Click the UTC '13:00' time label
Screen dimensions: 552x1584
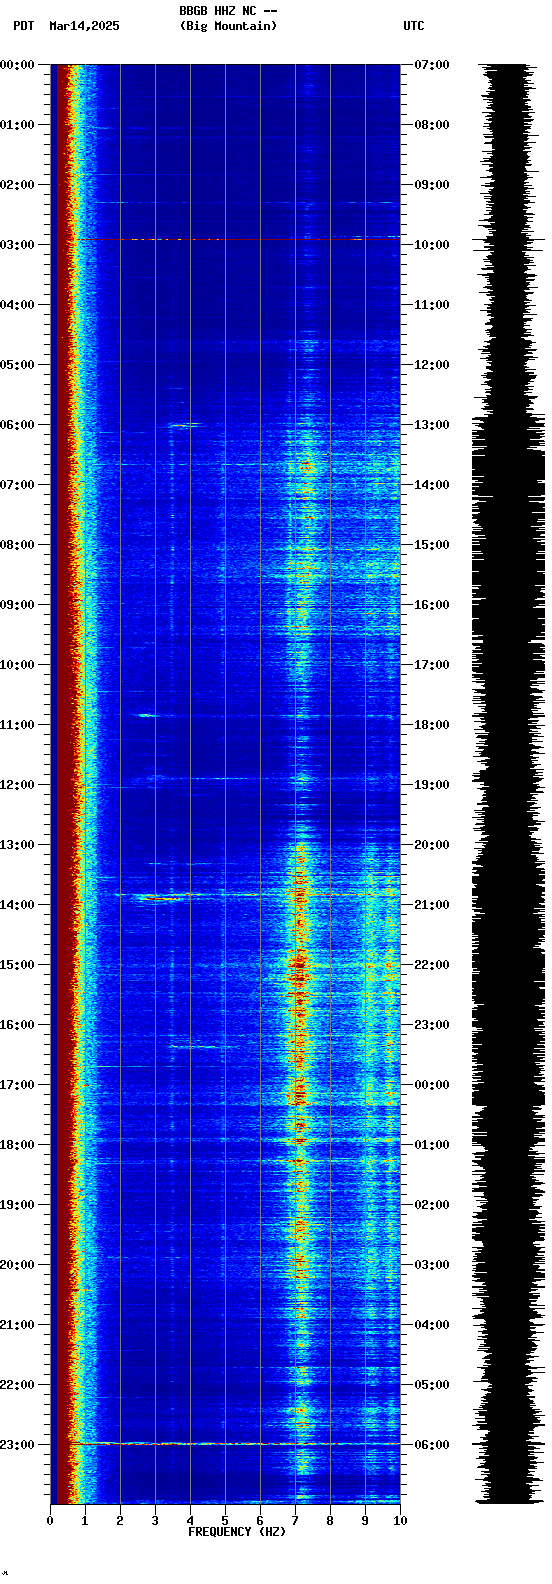pyautogui.click(x=432, y=425)
